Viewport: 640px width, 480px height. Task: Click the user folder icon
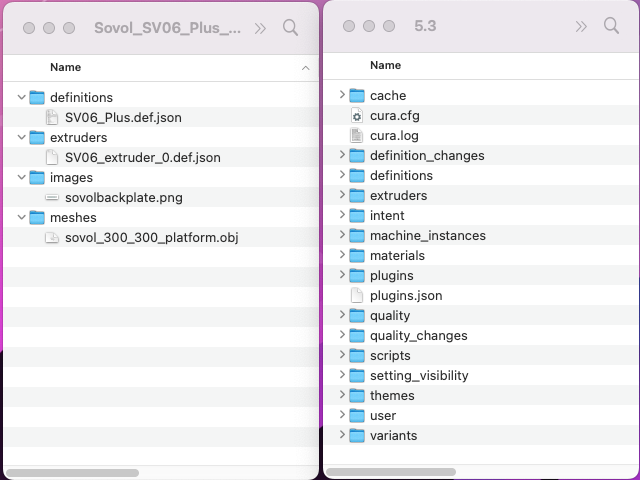click(357, 416)
